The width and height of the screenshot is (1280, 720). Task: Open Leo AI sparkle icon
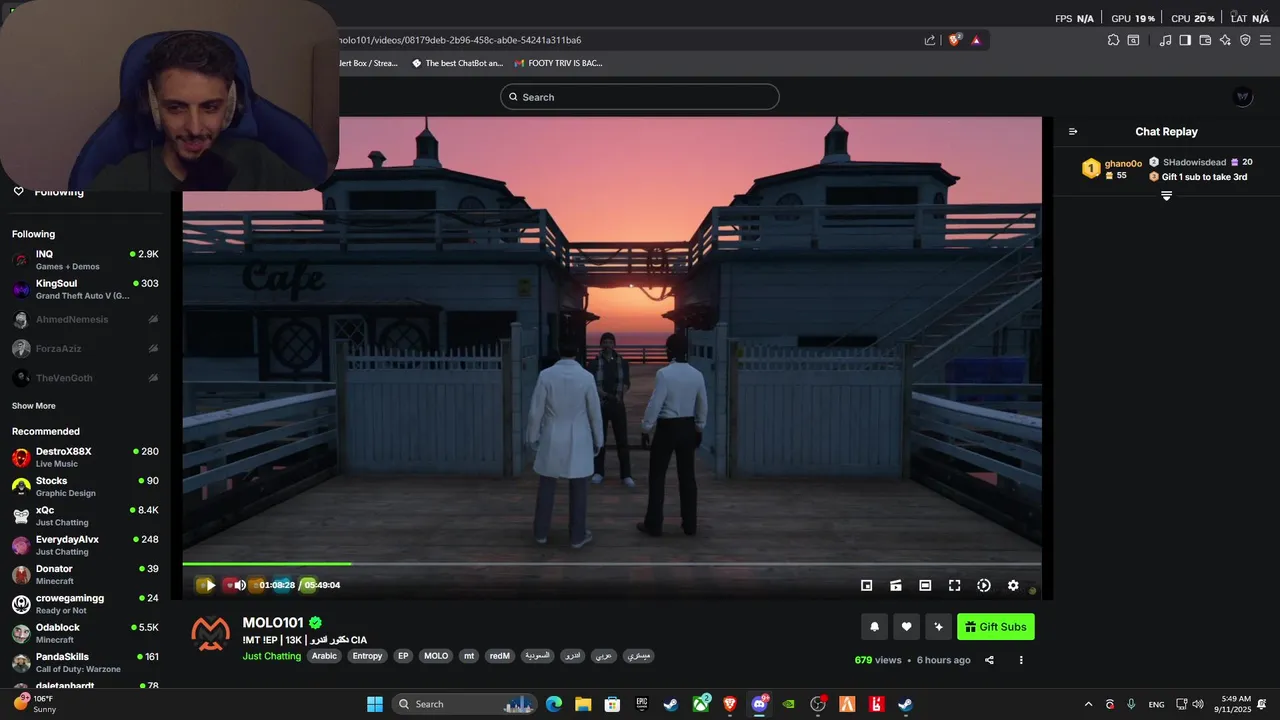point(1225,40)
